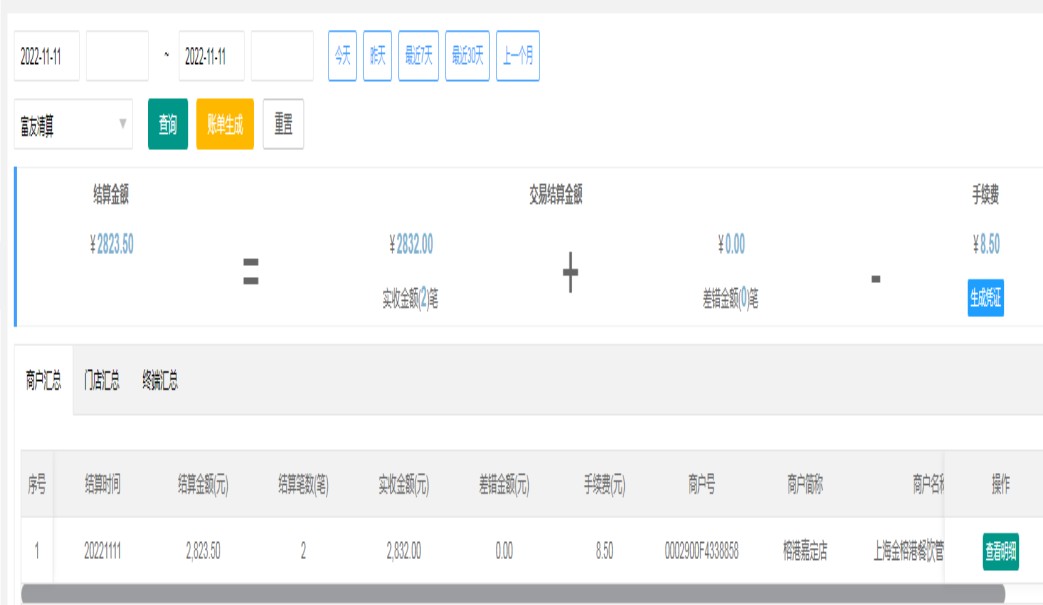Open the 富友清算 dropdown
This screenshot has height=605, width=1043.
(x=73, y=124)
